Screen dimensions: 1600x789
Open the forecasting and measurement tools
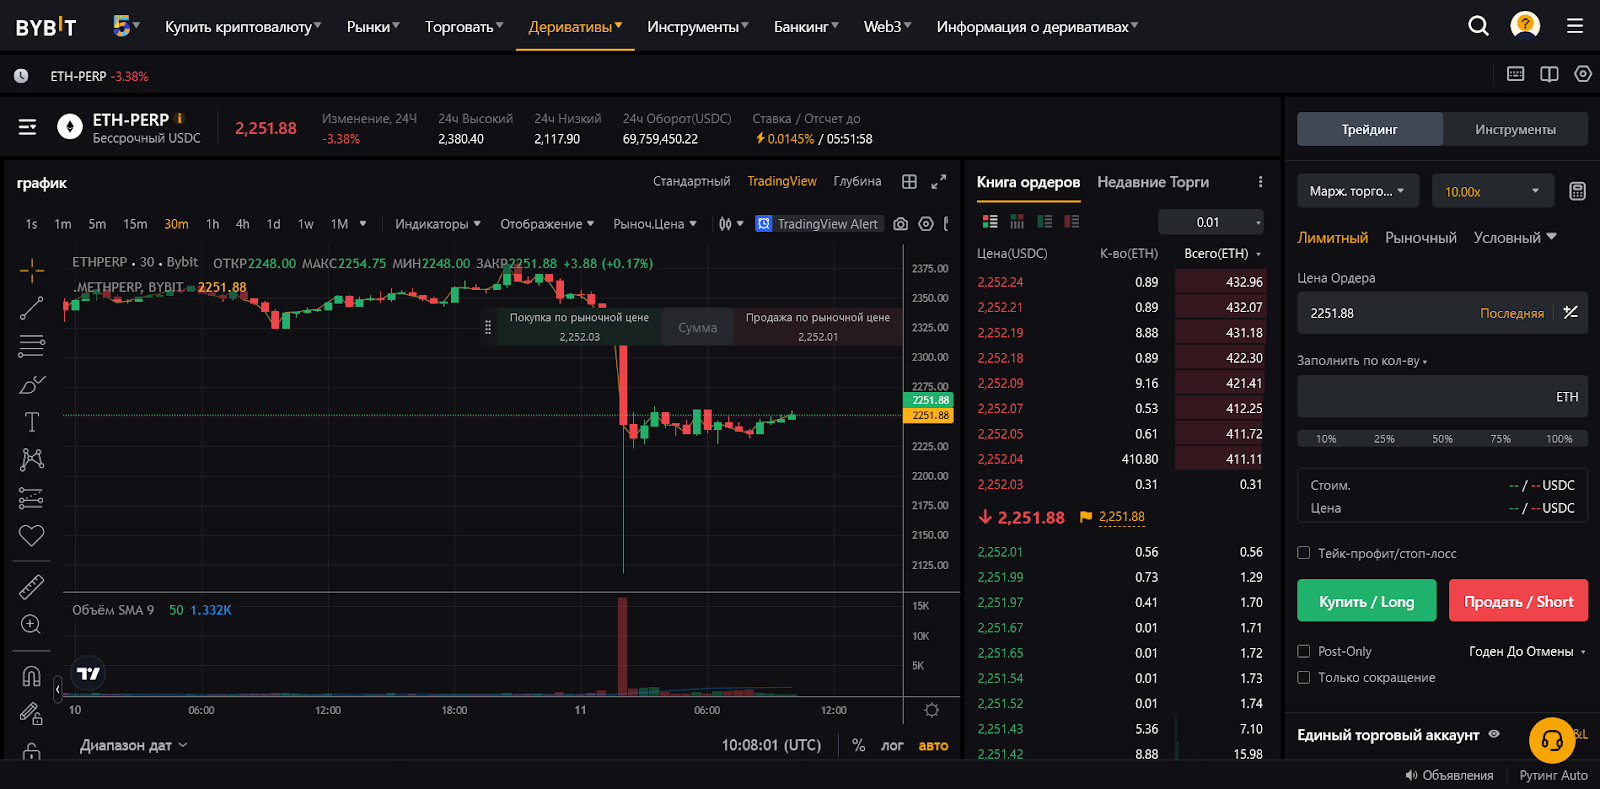[32, 497]
